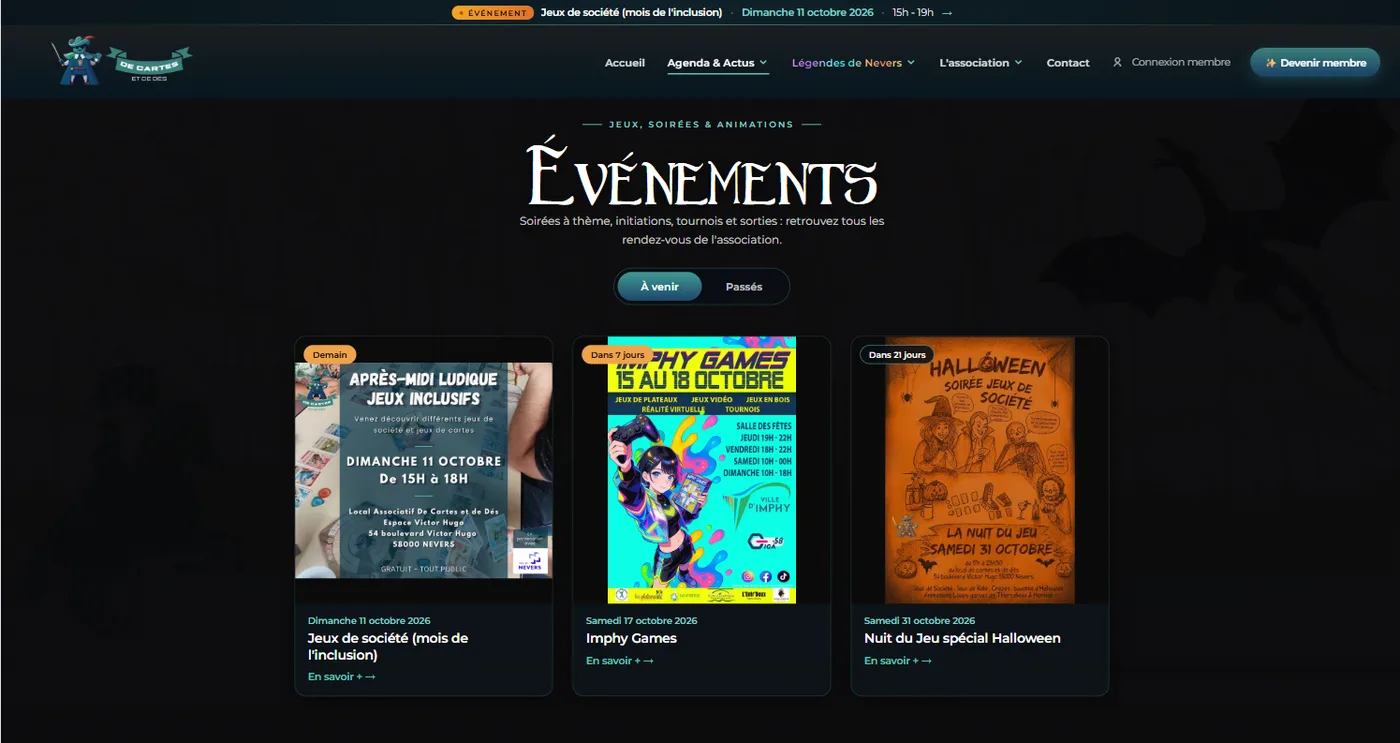Click En savoir + under Nuit du Jeu
The image size is (1400, 743).
pyautogui.click(x=897, y=661)
